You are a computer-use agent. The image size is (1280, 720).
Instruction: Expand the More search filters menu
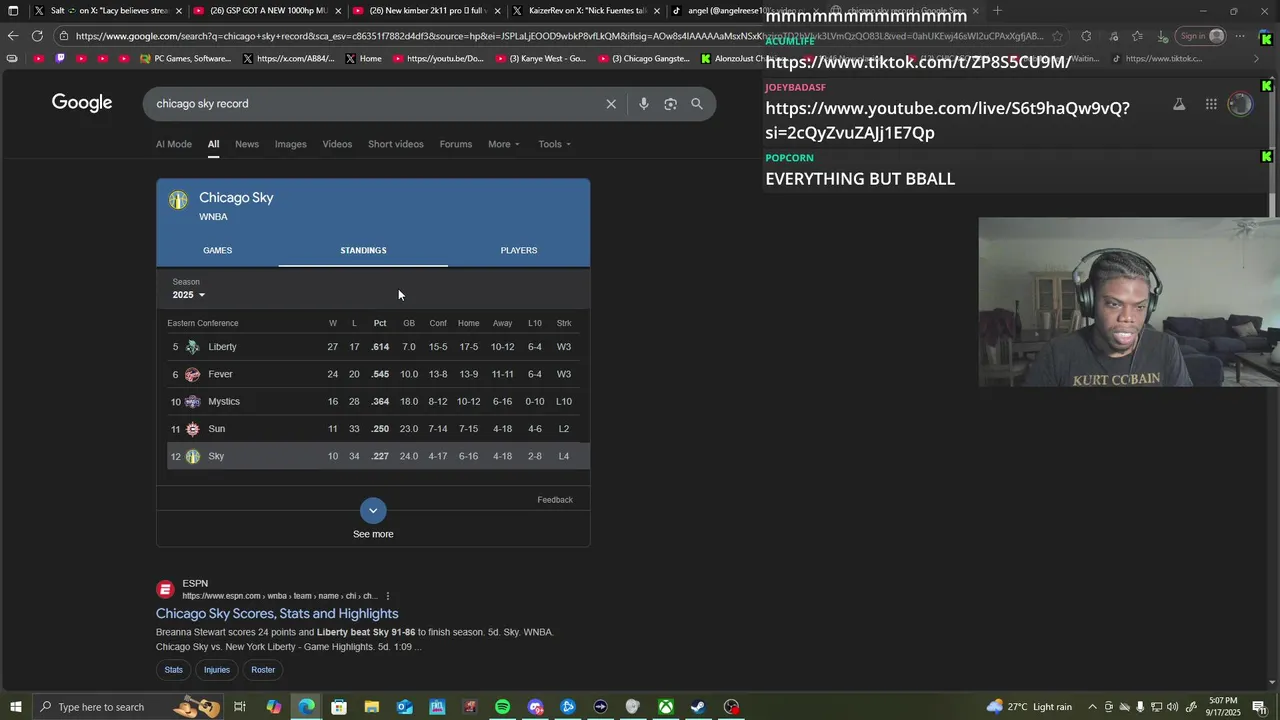point(503,144)
